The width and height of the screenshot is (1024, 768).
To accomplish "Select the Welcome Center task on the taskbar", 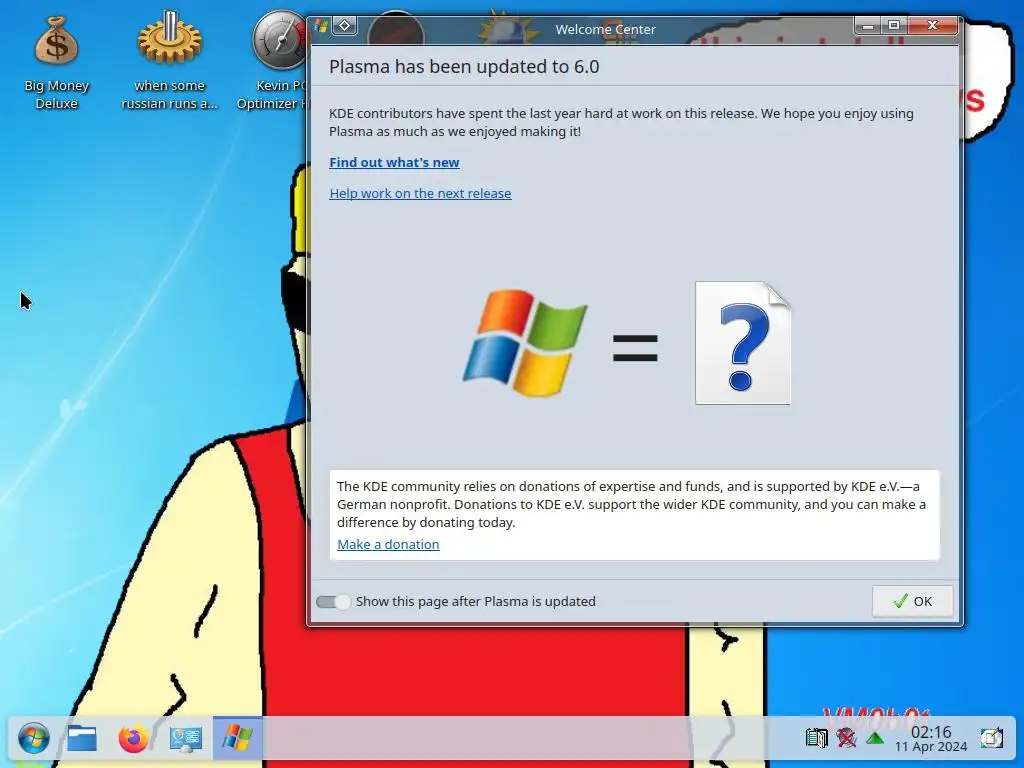I will [x=238, y=739].
